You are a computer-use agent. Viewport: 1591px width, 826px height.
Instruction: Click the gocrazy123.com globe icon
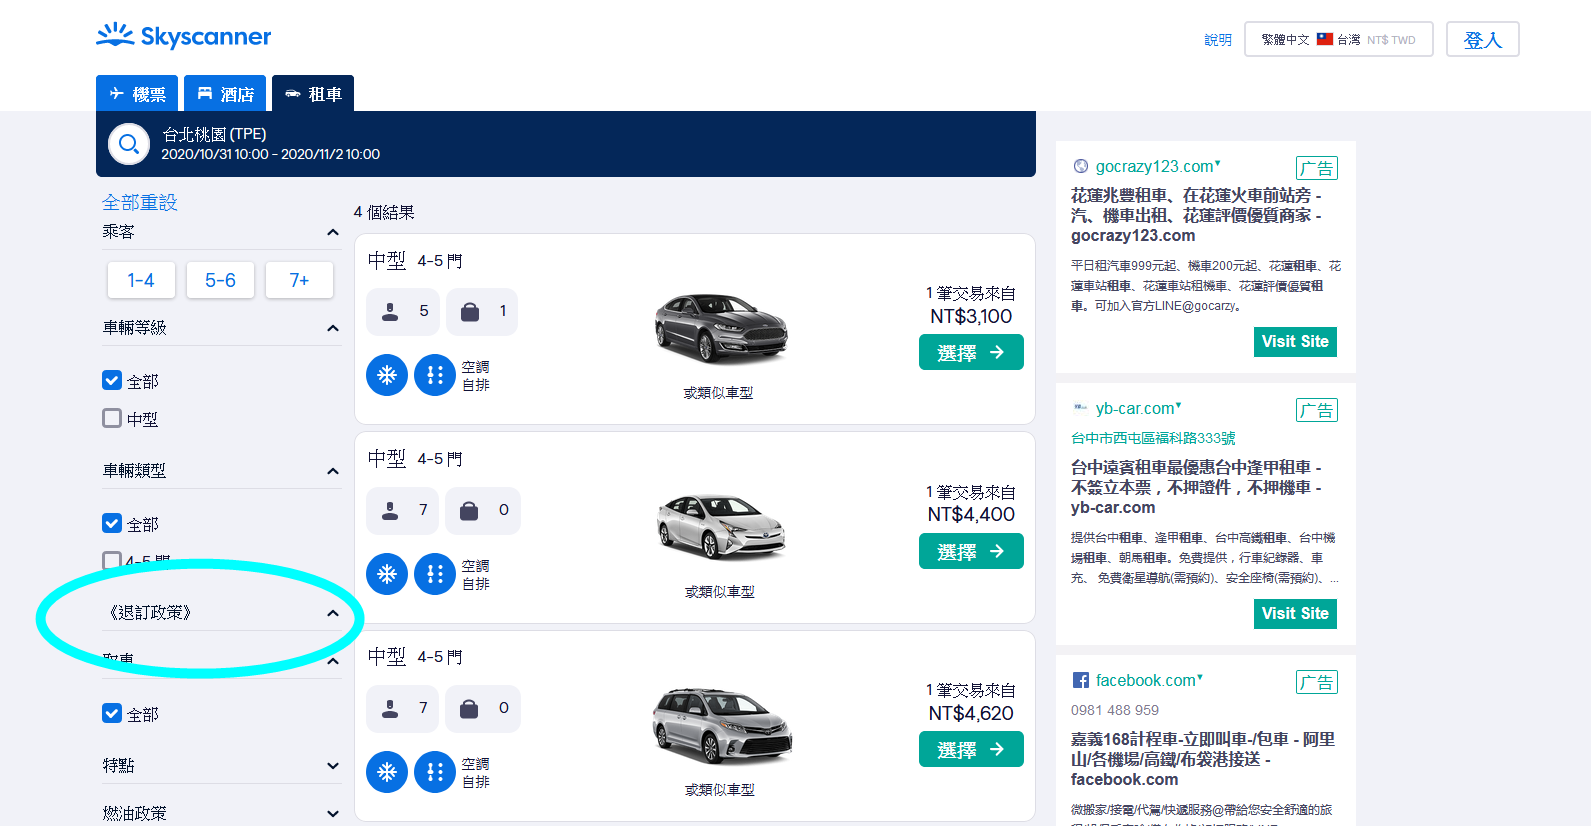click(x=1081, y=166)
